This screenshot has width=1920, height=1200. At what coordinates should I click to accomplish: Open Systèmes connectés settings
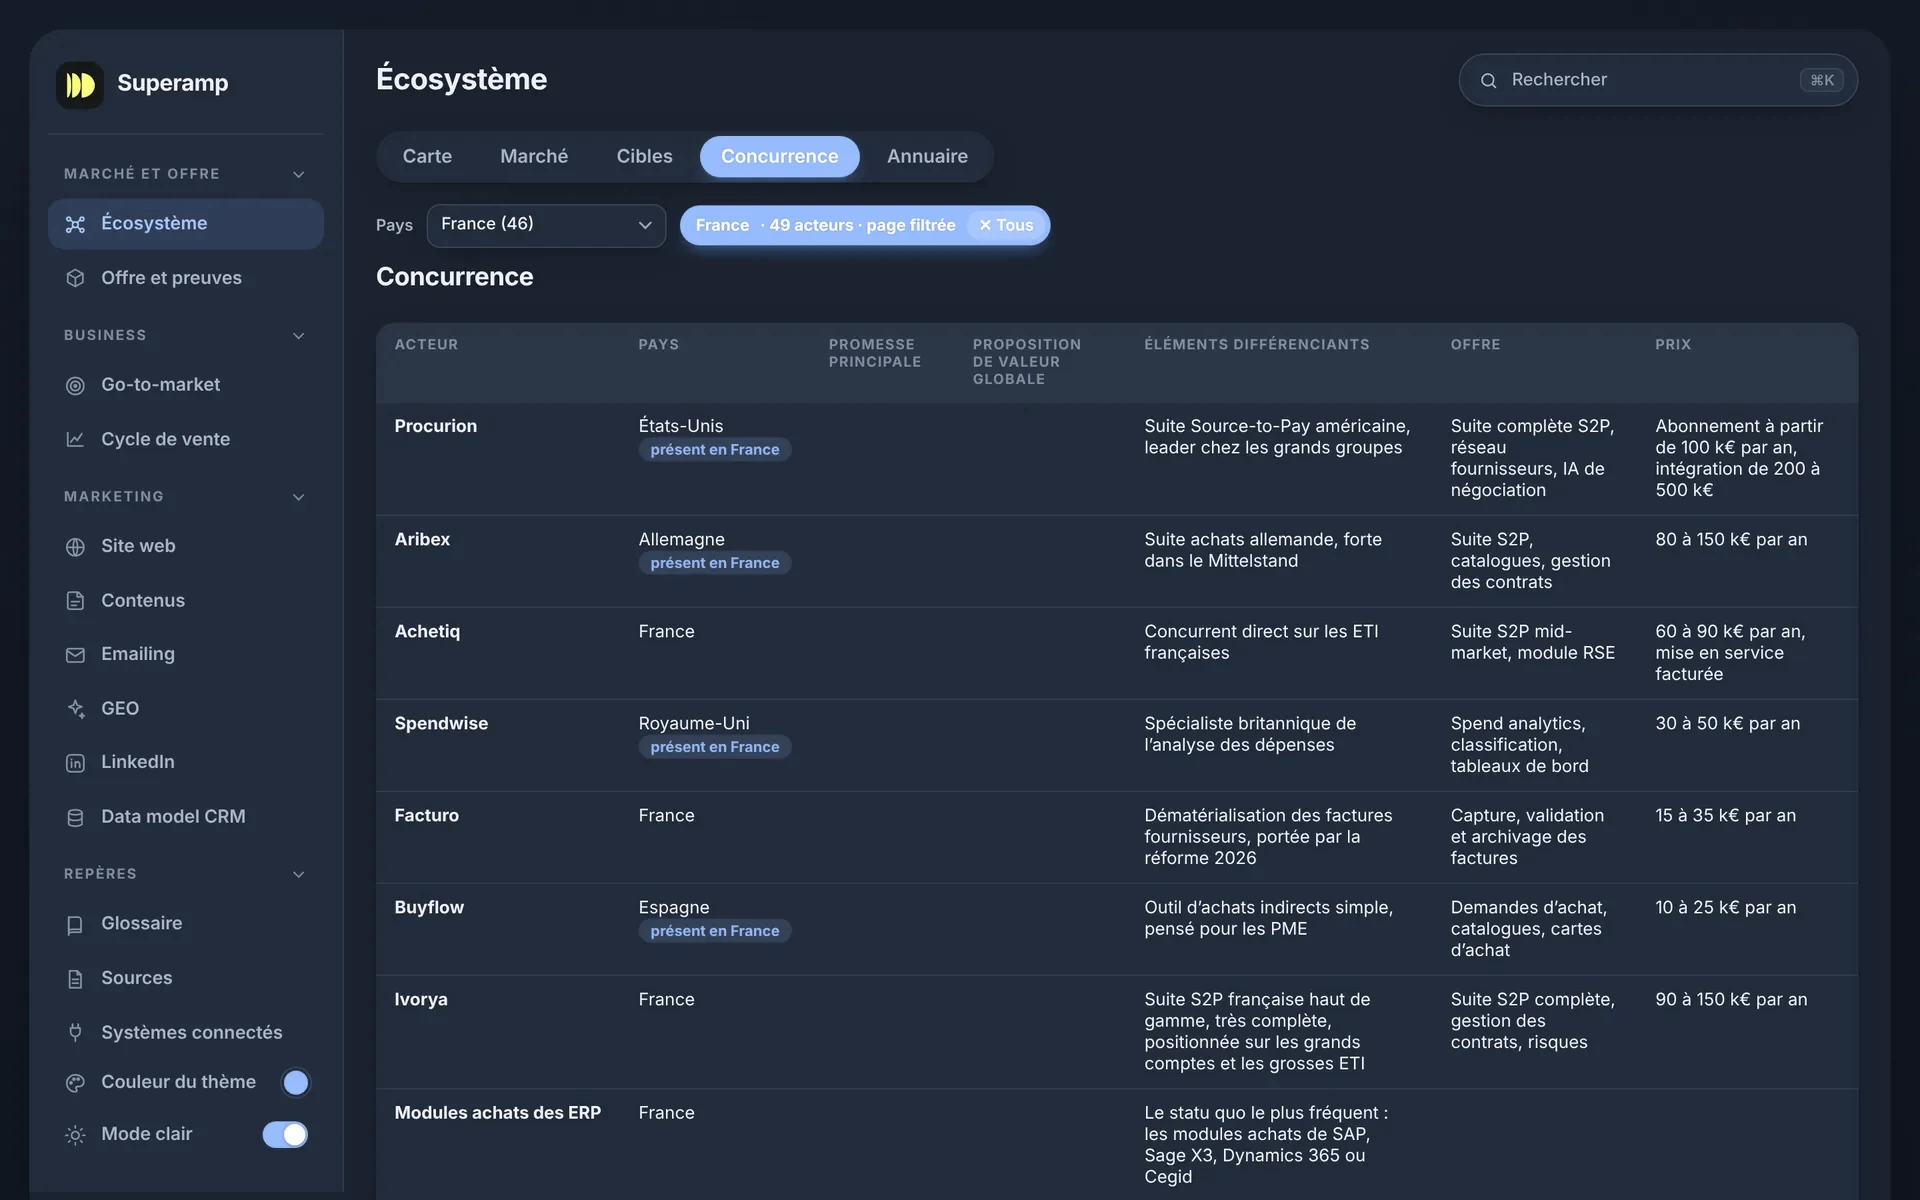coord(186,1032)
